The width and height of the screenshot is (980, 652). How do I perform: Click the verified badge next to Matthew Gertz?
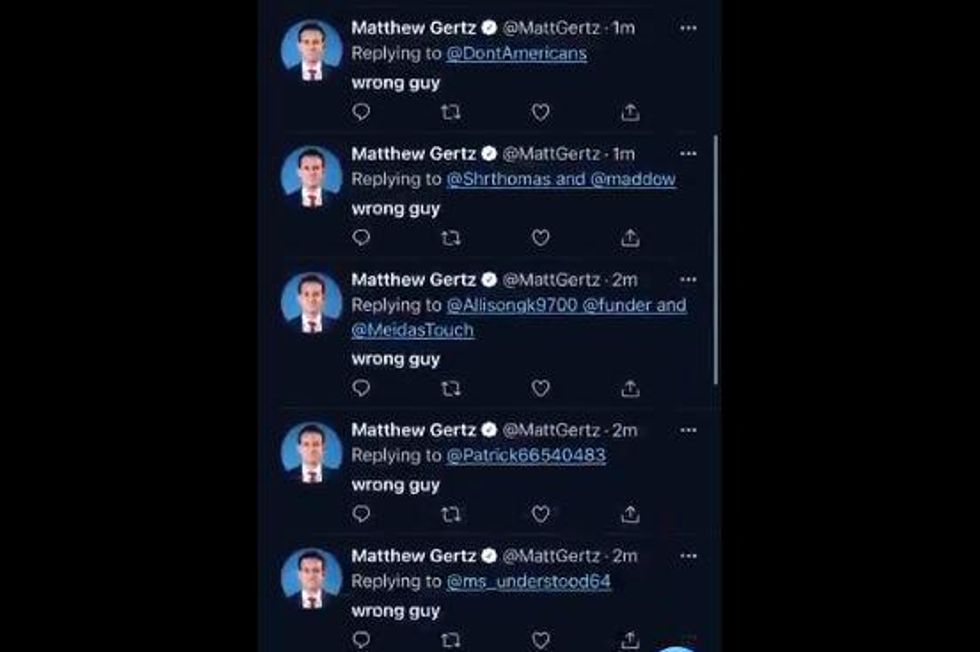489,28
